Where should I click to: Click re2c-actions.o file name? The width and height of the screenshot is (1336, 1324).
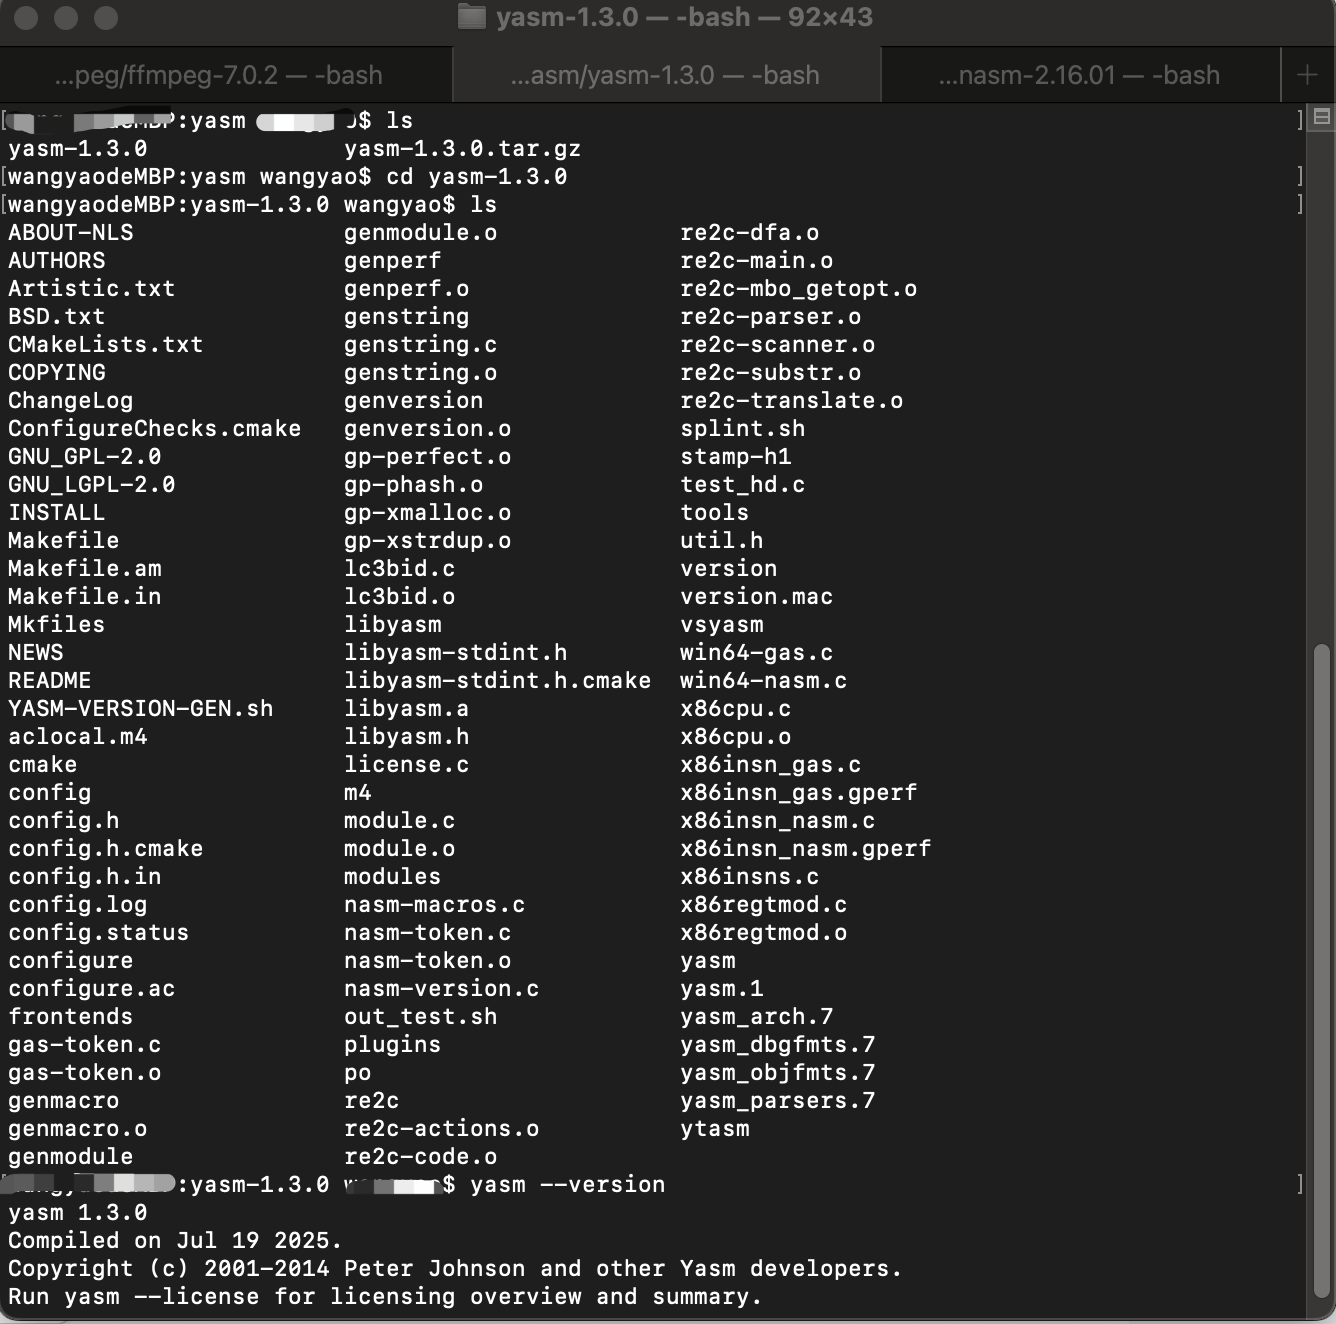[442, 1128]
